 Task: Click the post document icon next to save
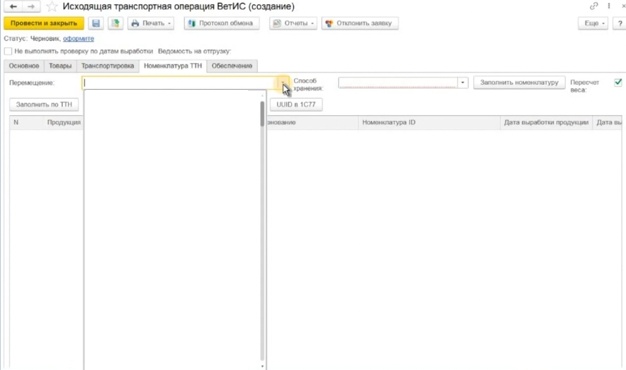click(115, 23)
